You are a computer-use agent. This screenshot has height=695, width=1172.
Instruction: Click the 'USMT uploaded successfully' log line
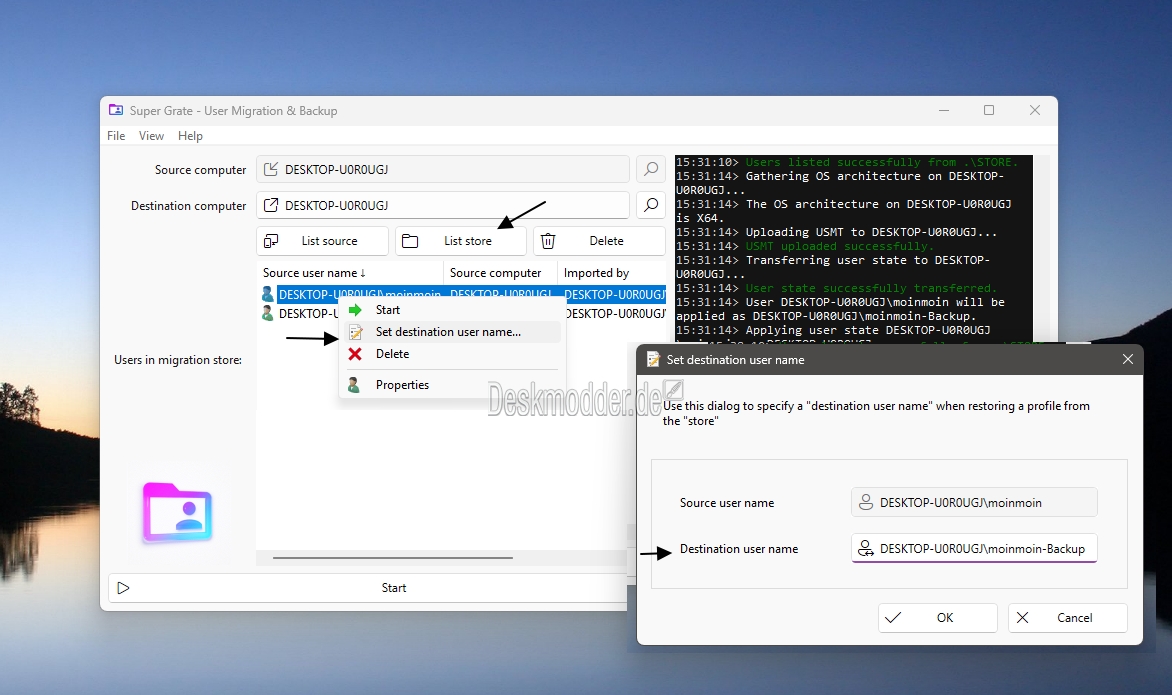839,246
